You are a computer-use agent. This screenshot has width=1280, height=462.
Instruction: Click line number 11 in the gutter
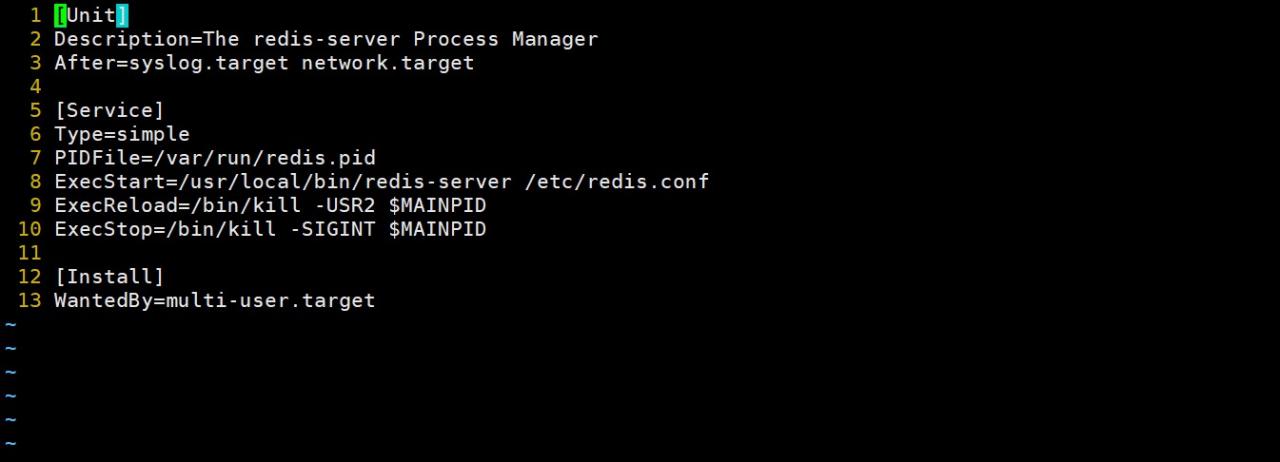29,253
